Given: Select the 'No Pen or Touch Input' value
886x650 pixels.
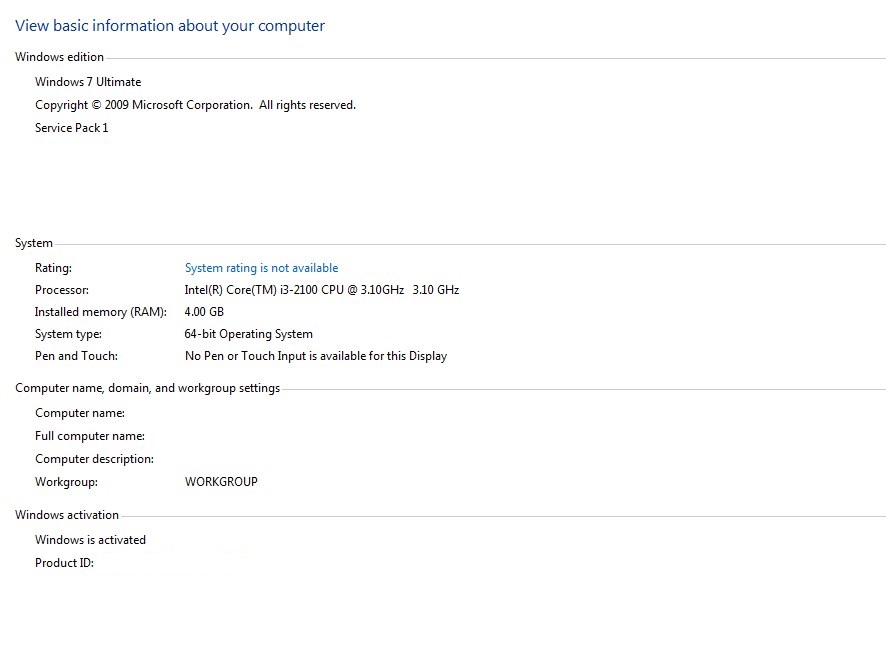Looking at the screenshot, I should click(x=316, y=356).
